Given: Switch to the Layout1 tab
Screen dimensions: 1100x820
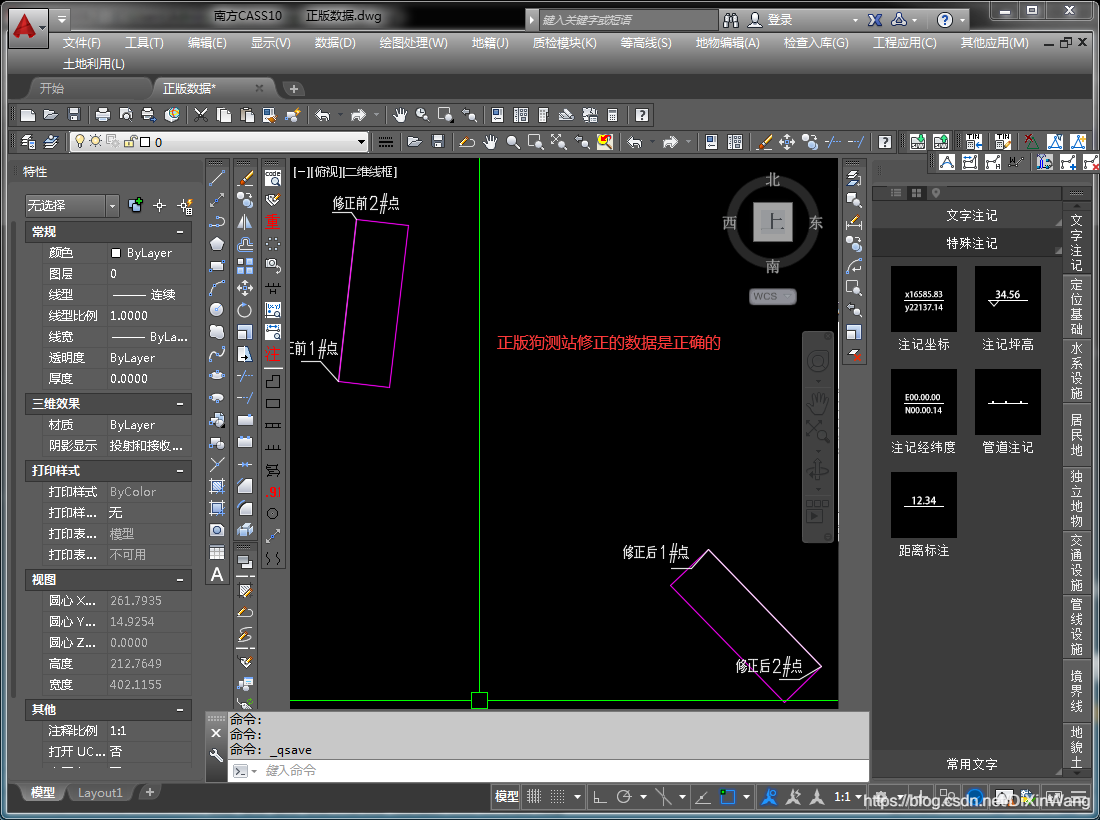Looking at the screenshot, I should (x=100, y=793).
